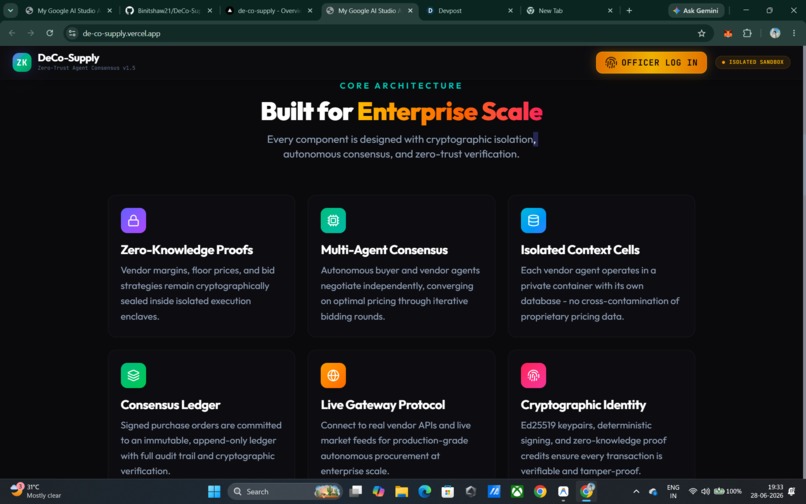Open Copilot from the taskbar
Image resolution: width=806 pixels, height=504 pixels.
(378, 492)
